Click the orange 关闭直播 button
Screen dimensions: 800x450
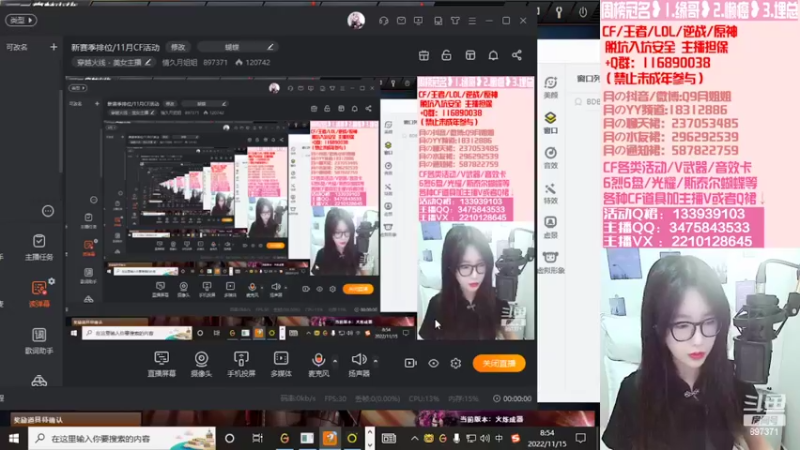pyautogui.click(x=499, y=363)
